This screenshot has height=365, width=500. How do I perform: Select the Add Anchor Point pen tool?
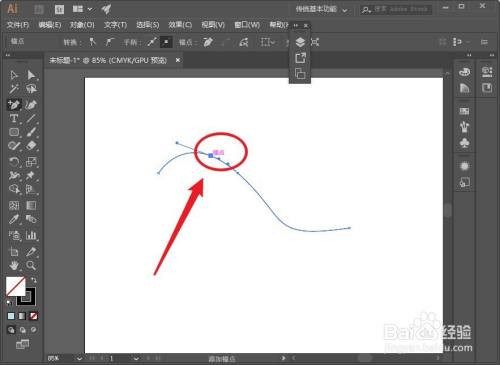(x=14, y=104)
